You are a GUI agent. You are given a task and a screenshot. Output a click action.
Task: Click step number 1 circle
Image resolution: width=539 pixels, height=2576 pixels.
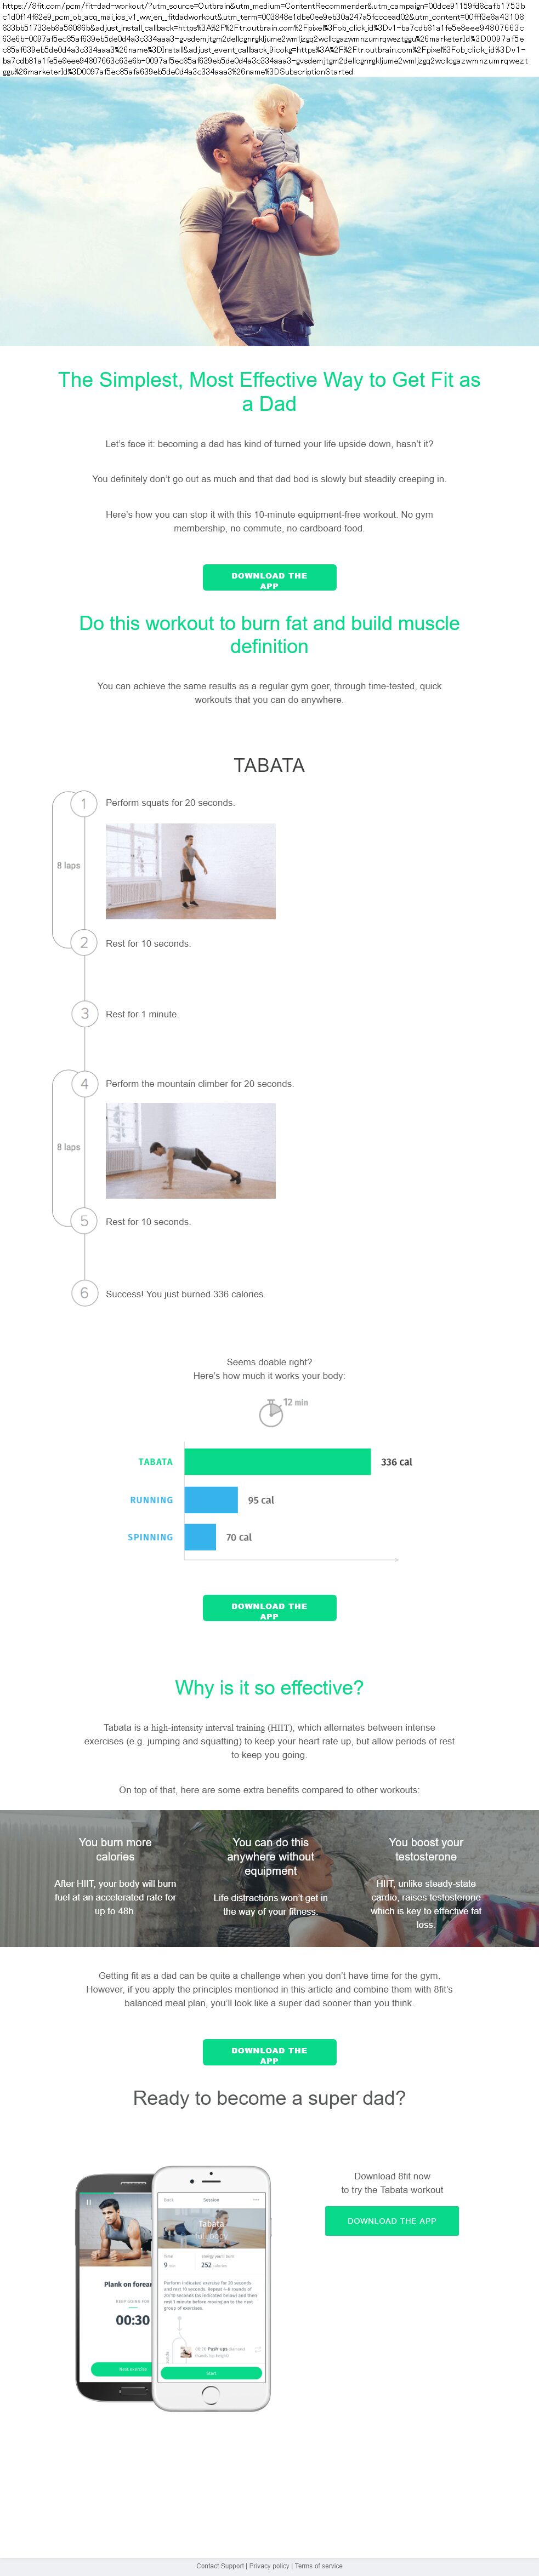[84, 803]
